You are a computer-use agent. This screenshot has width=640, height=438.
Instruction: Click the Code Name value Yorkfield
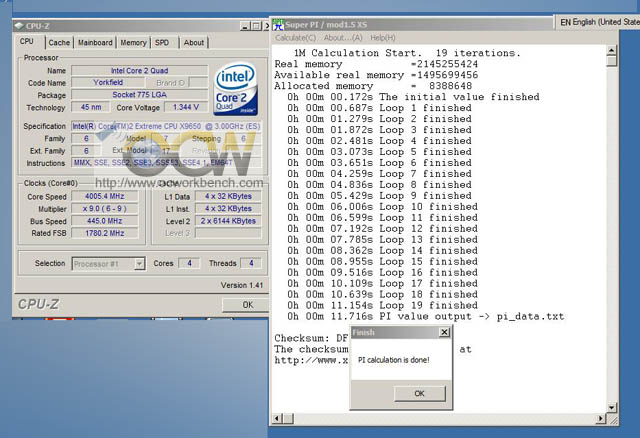pos(108,82)
